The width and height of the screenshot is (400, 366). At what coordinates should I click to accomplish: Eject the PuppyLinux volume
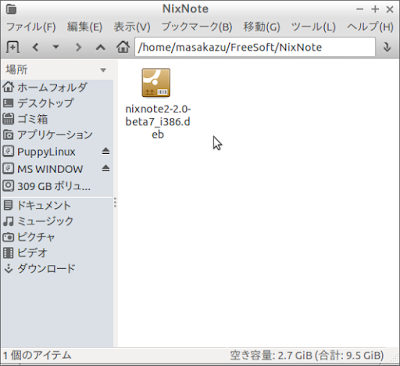pyautogui.click(x=106, y=152)
